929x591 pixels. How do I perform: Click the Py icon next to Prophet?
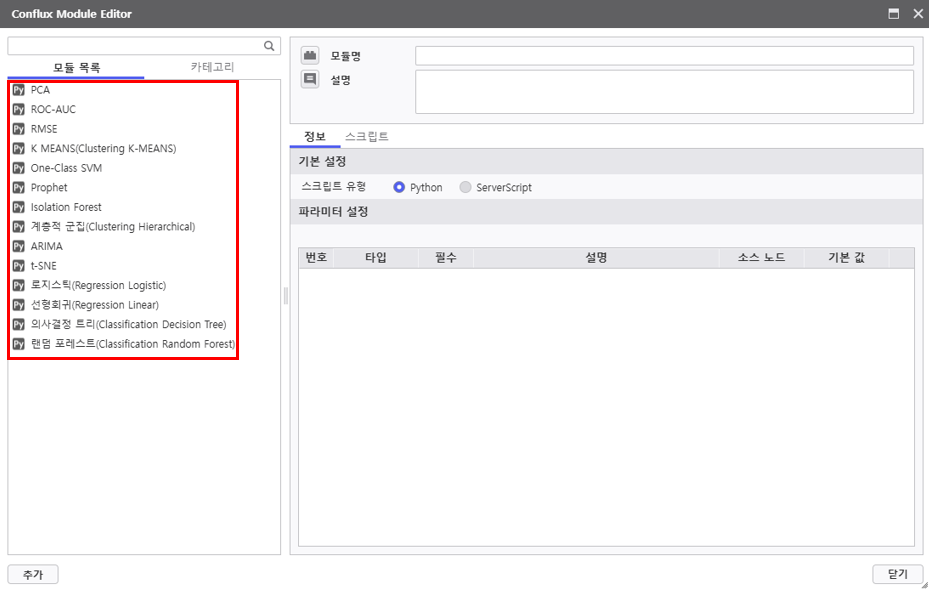(x=18, y=188)
